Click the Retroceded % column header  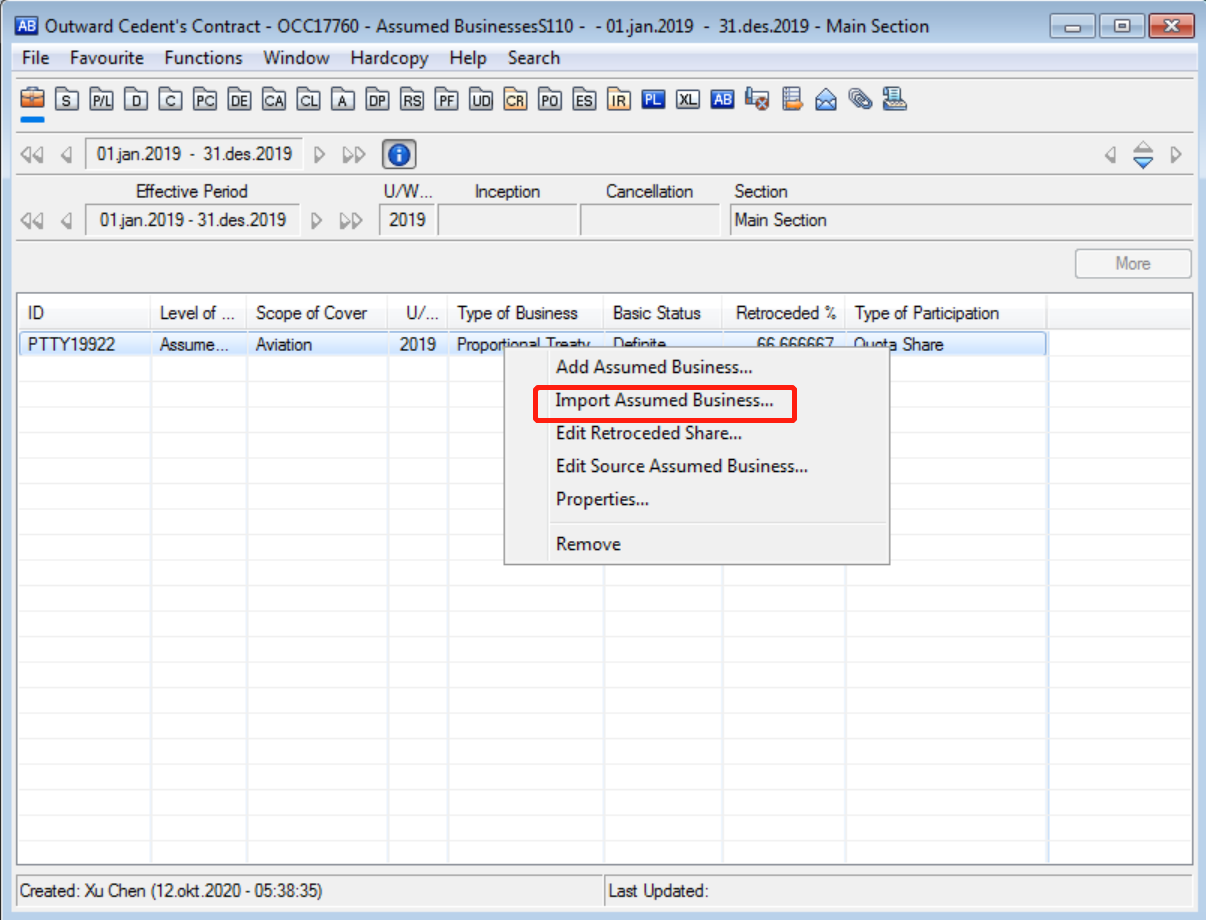click(785, 313)
